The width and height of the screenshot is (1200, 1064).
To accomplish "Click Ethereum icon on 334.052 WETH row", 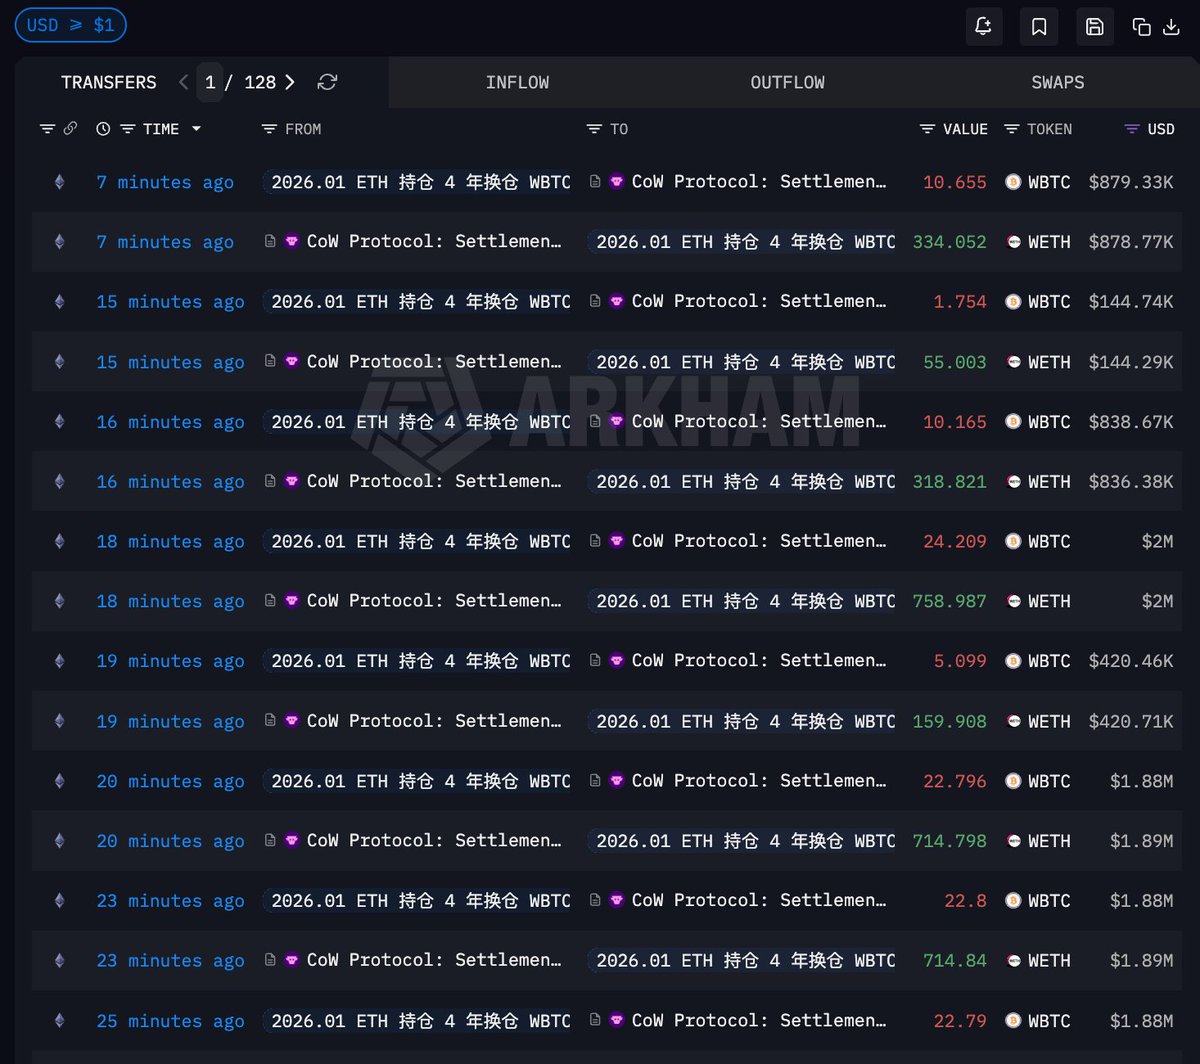I will (59, 242).
